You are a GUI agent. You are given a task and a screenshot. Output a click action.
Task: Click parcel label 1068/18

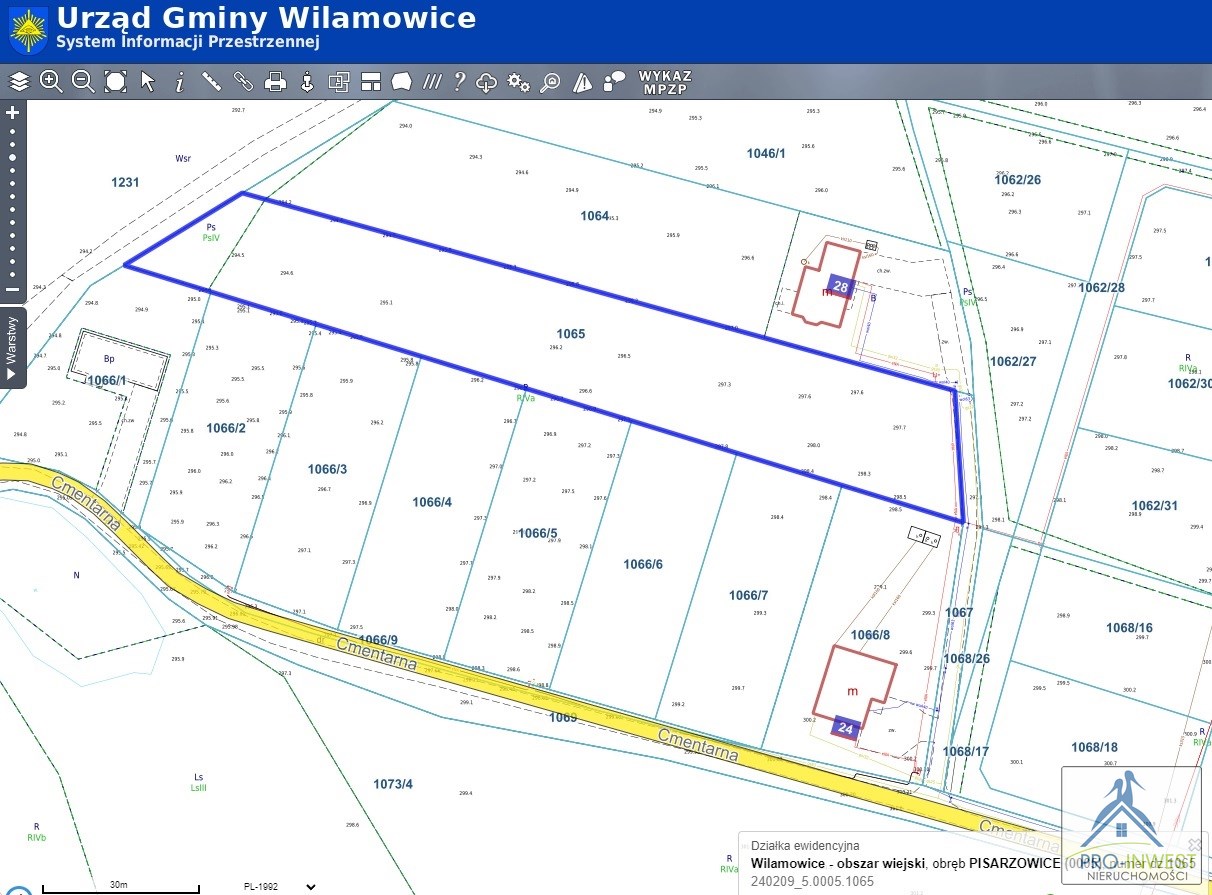click(x=1095, y=747)
